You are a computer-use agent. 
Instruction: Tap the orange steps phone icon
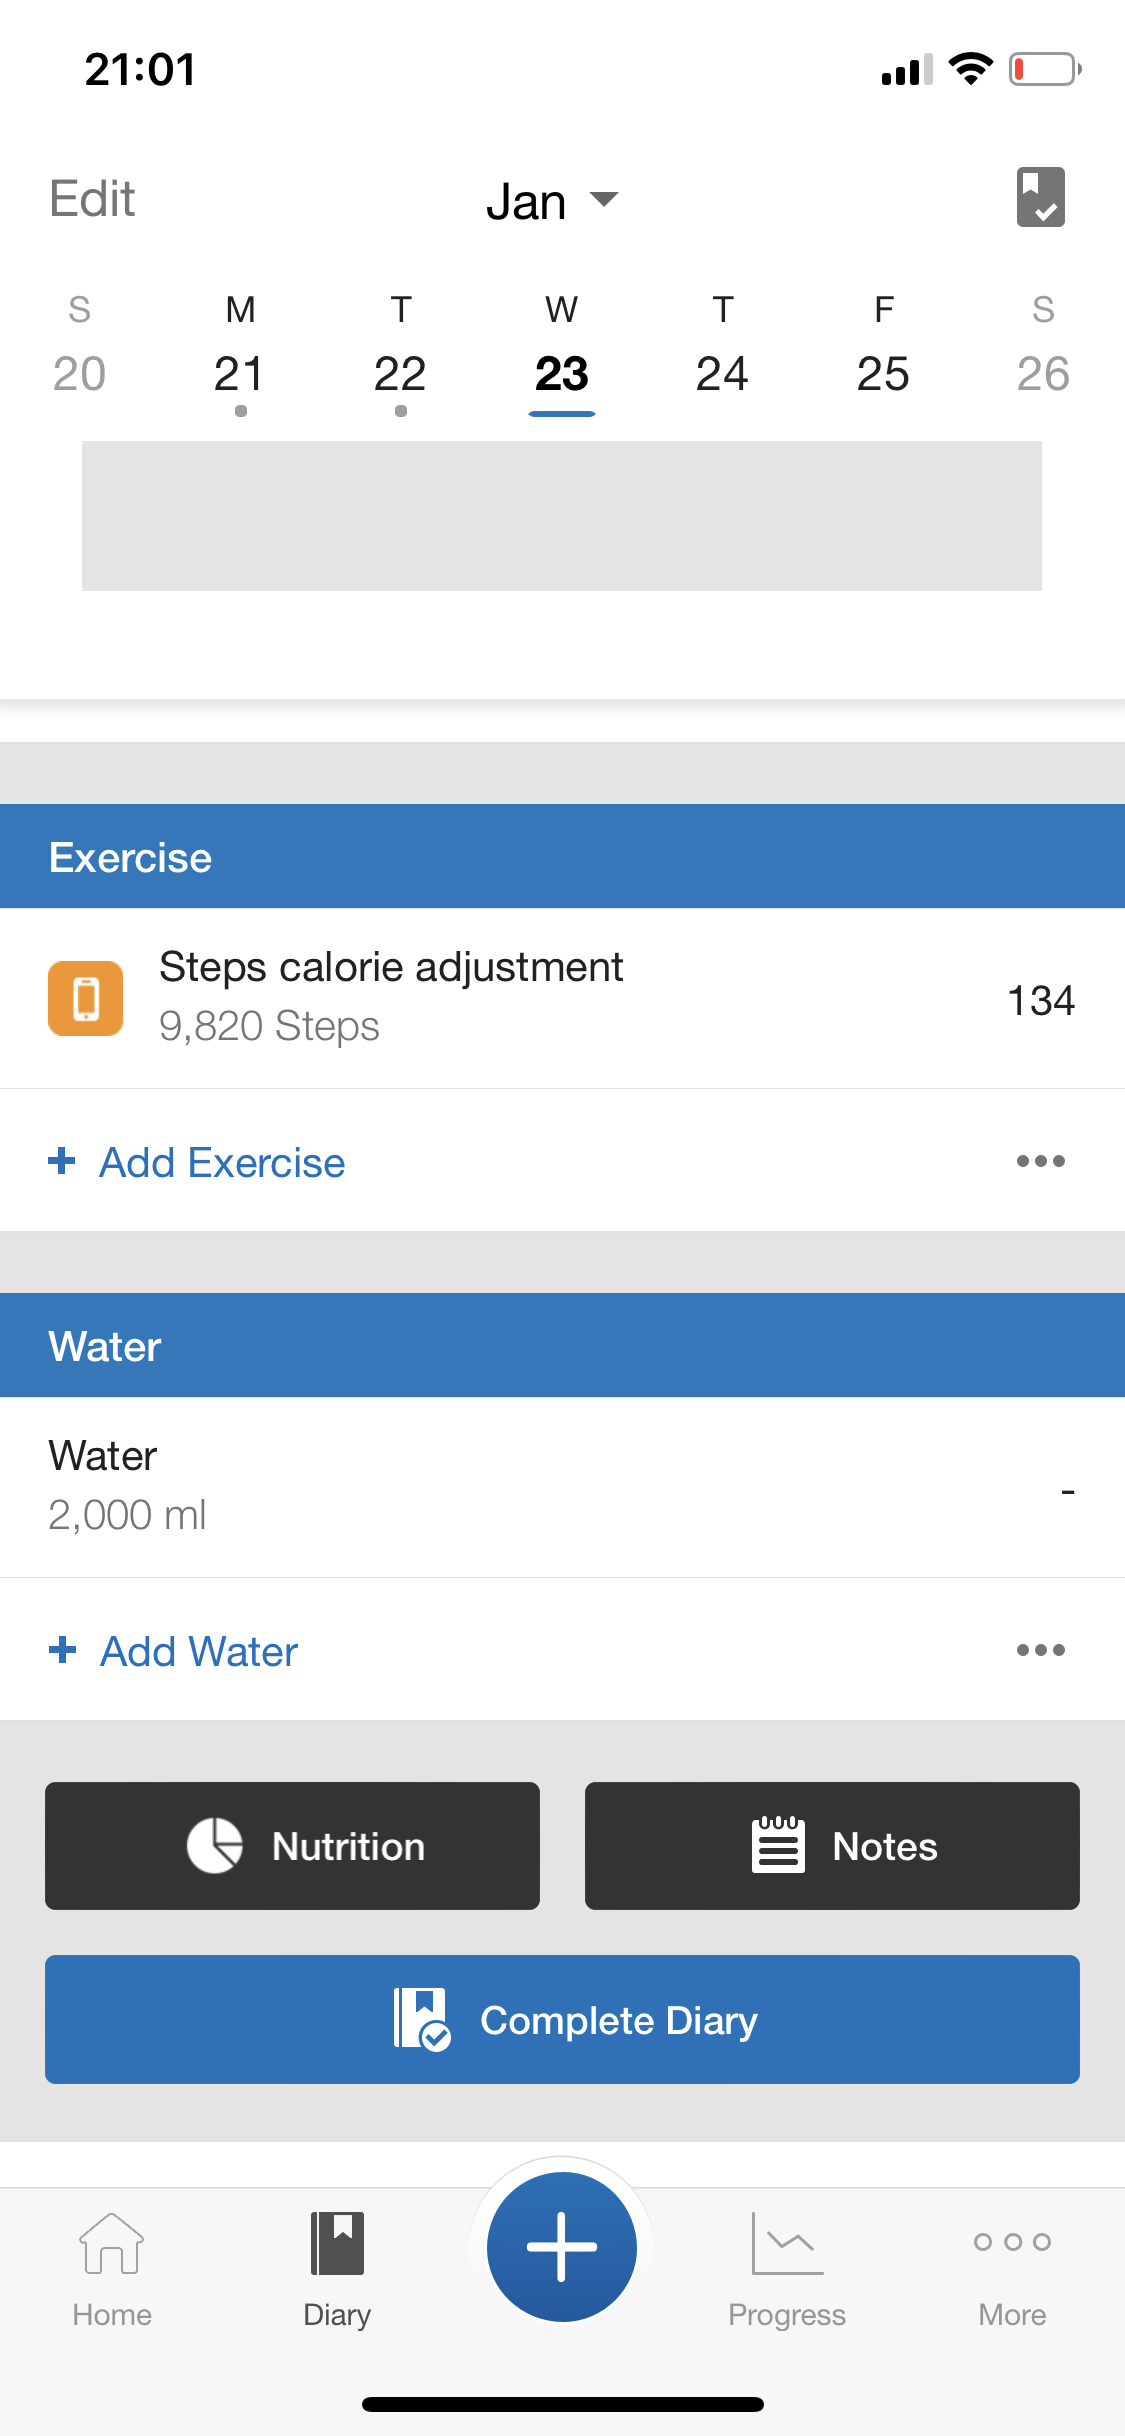point(86,998)
